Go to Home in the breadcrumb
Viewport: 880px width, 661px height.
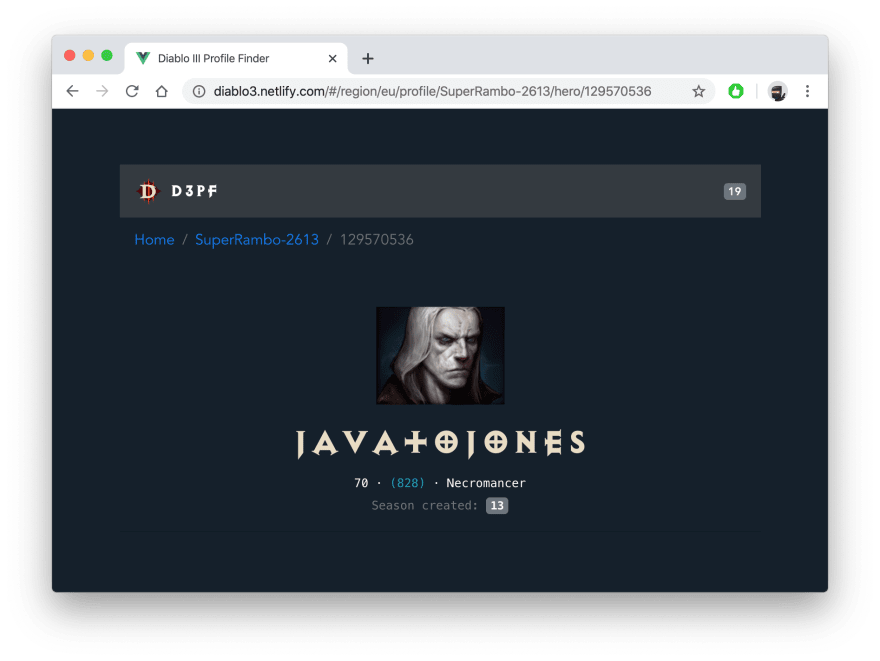pyautogui.click(x=154, y=240)
